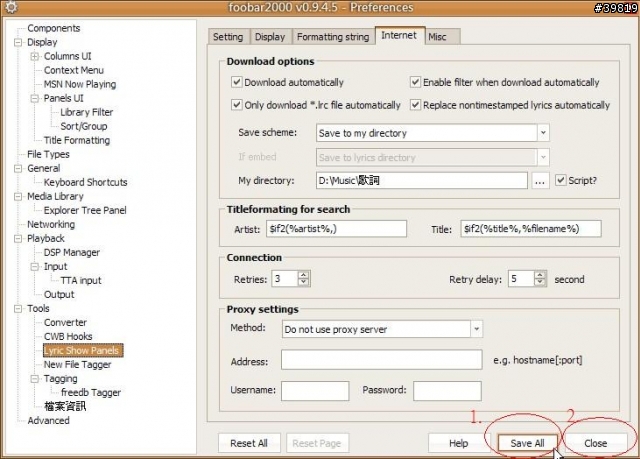Toggle Download automatically checkbox

(236, 82)
